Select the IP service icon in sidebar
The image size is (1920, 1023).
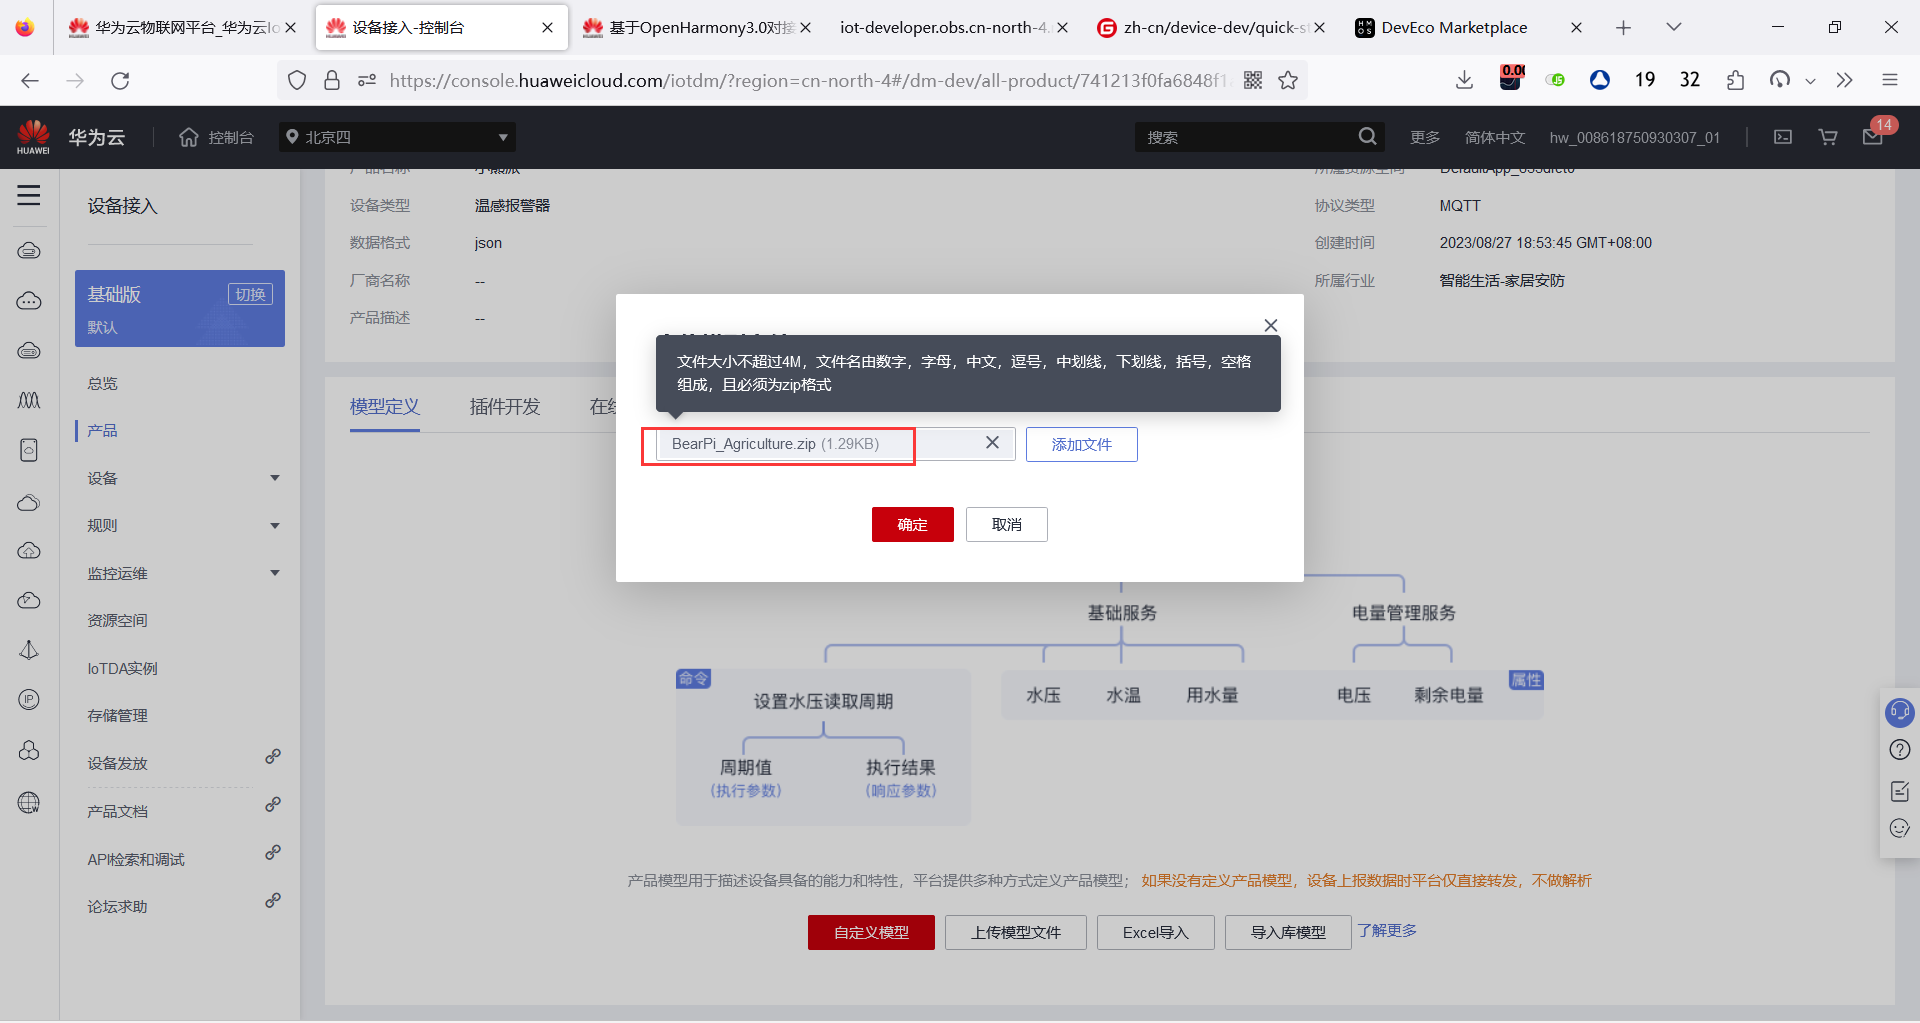point(29,700)
